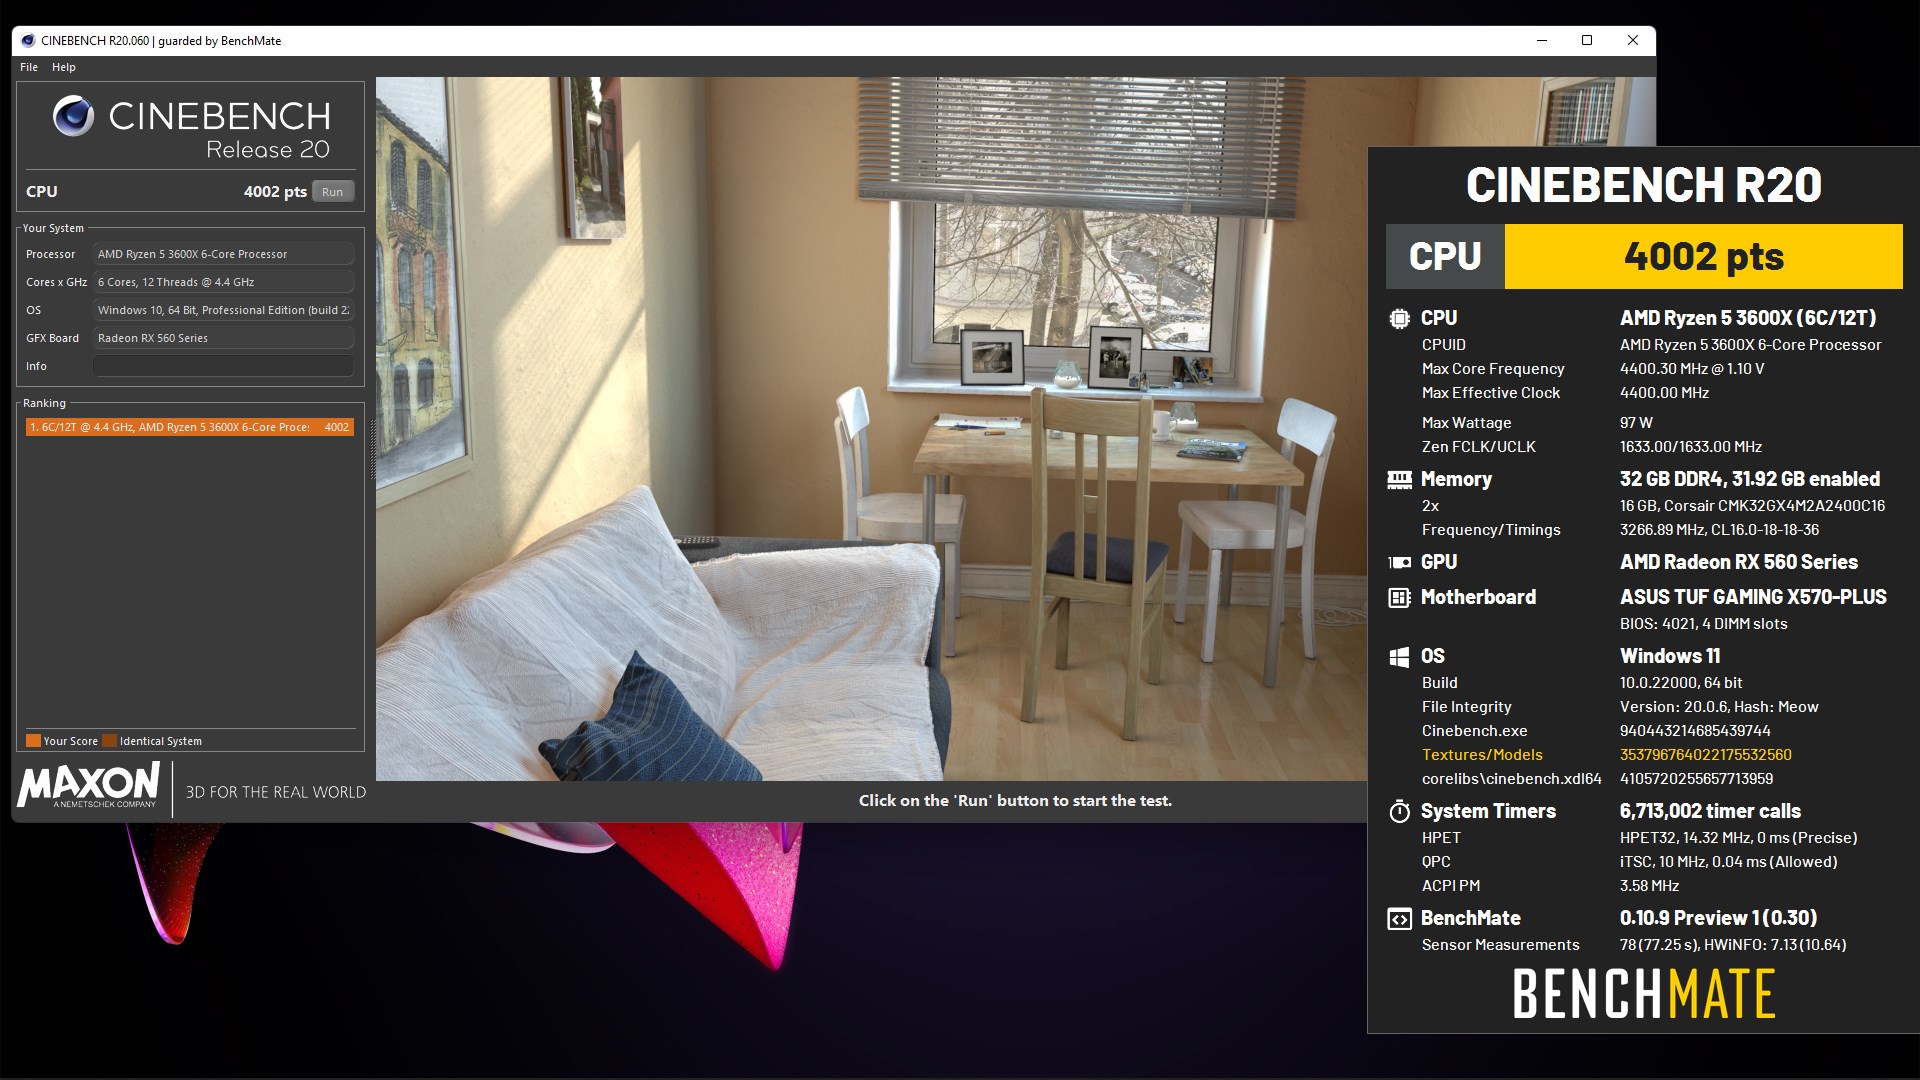The width and height of the screenshot is (1920, 1080).
Task: Click the BenchMate code bracket icon
Action: pos(1399,919)
